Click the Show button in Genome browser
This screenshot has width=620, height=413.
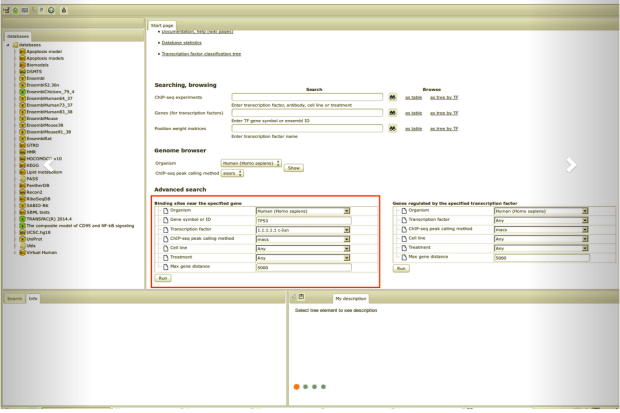click(294, 168)
